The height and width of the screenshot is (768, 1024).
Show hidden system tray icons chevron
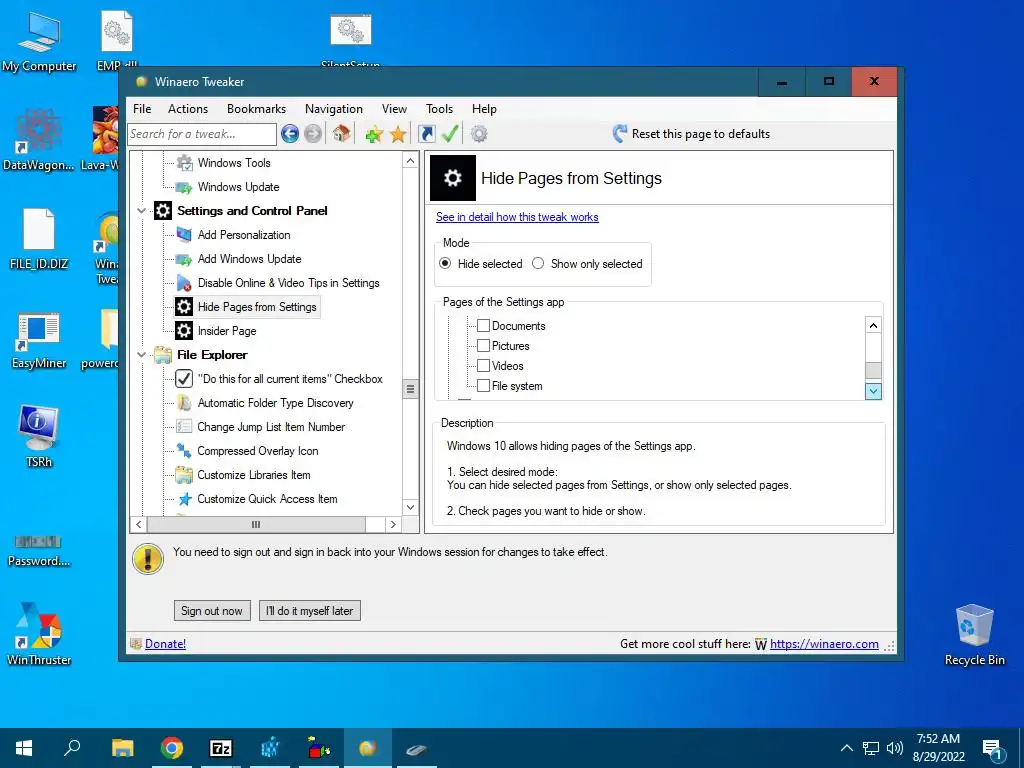tap(846, 748)
